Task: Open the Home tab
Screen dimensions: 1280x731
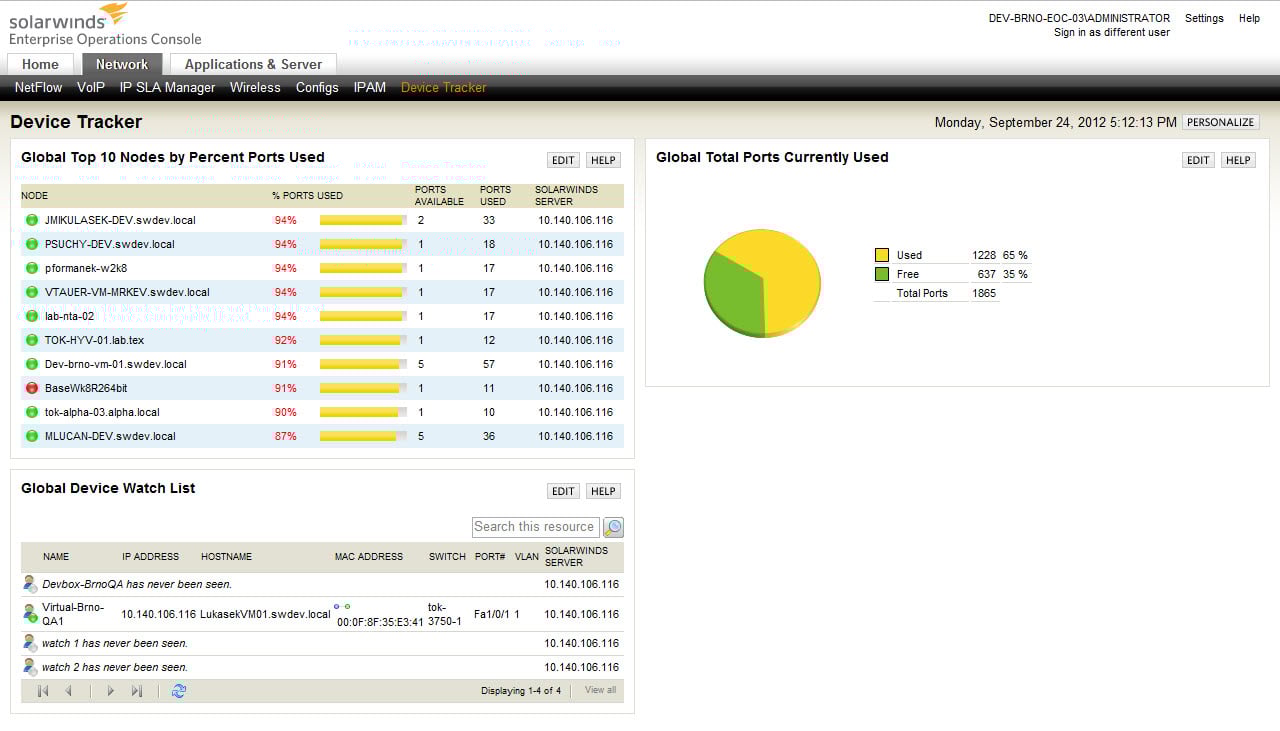Action: [41, 64]
